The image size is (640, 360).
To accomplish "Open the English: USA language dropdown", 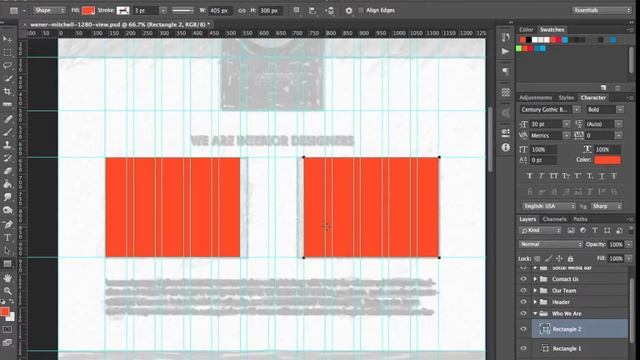I will pyautogui.click(x=548, y=206).
